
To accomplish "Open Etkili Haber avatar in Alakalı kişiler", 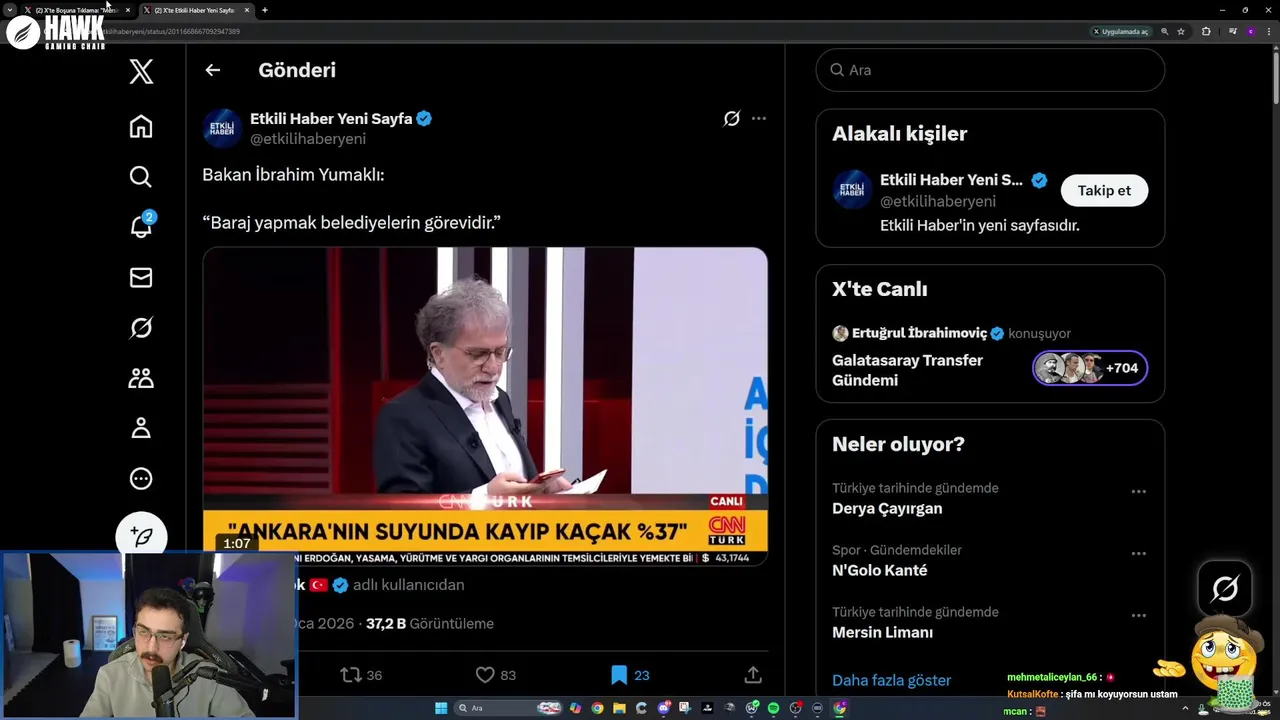I will coord(852,190).
